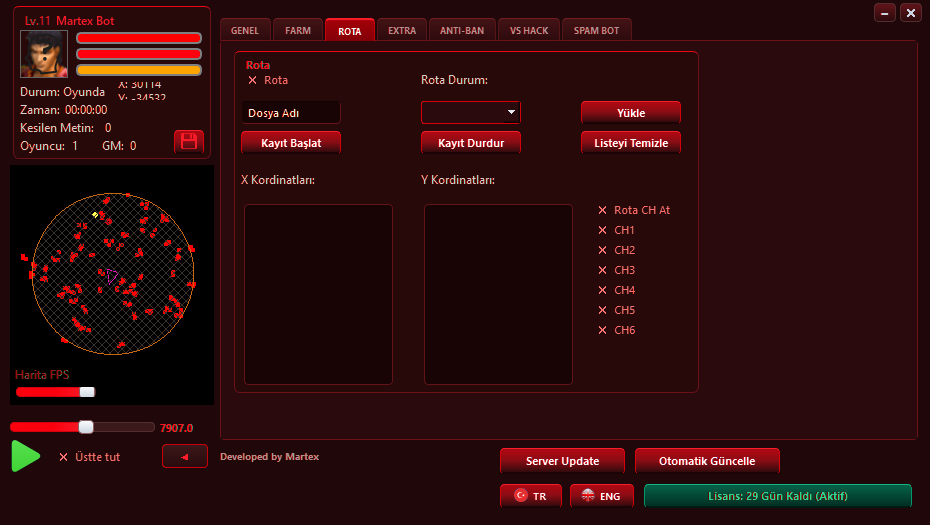Click the Kayıt Başlat button

point(291,143)
